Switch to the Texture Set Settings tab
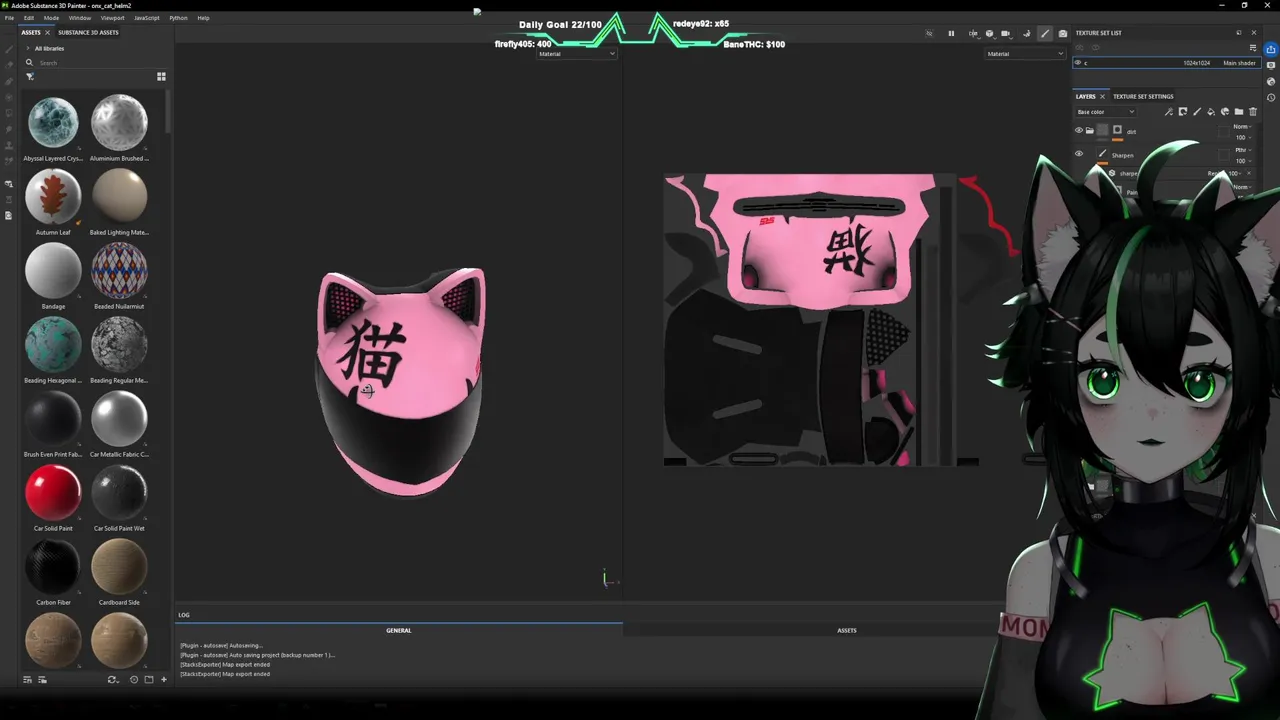Viewport: 1280px width, 720px height. [1143, 96]
